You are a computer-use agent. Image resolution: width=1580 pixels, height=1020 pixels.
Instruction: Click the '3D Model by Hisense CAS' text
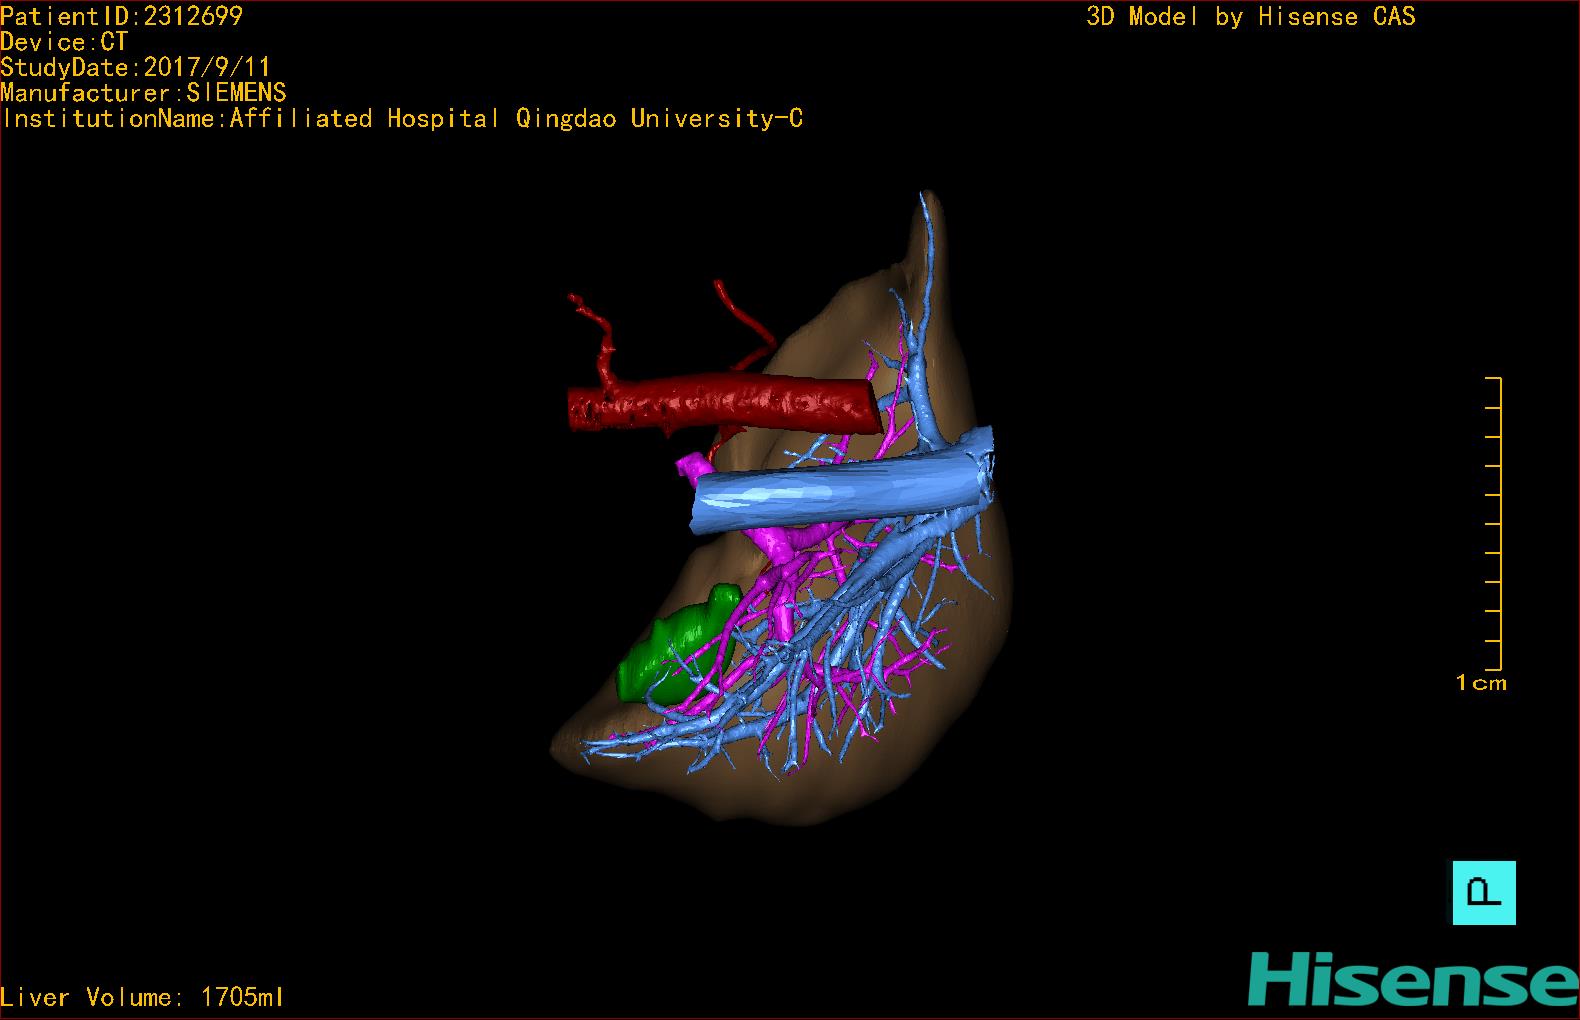(x=1251, y=17)
